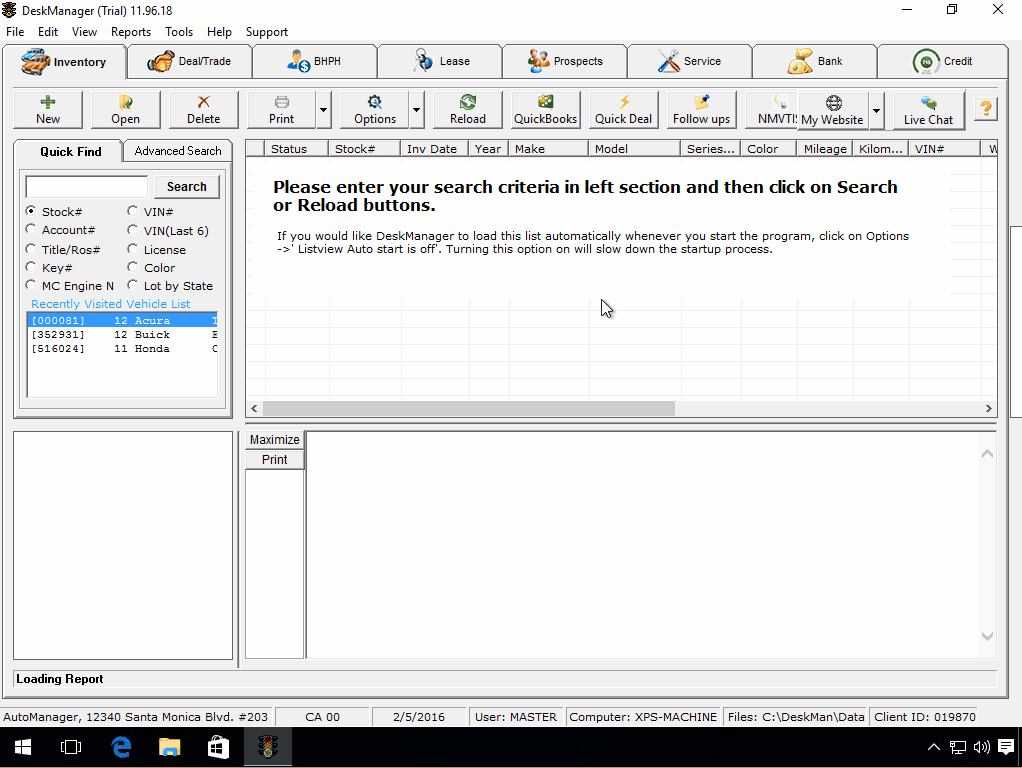The height and width of the screenshot is (768, 1022).
Task: Select the 11 Honda recent vehicle
Action: pos(123,349)
